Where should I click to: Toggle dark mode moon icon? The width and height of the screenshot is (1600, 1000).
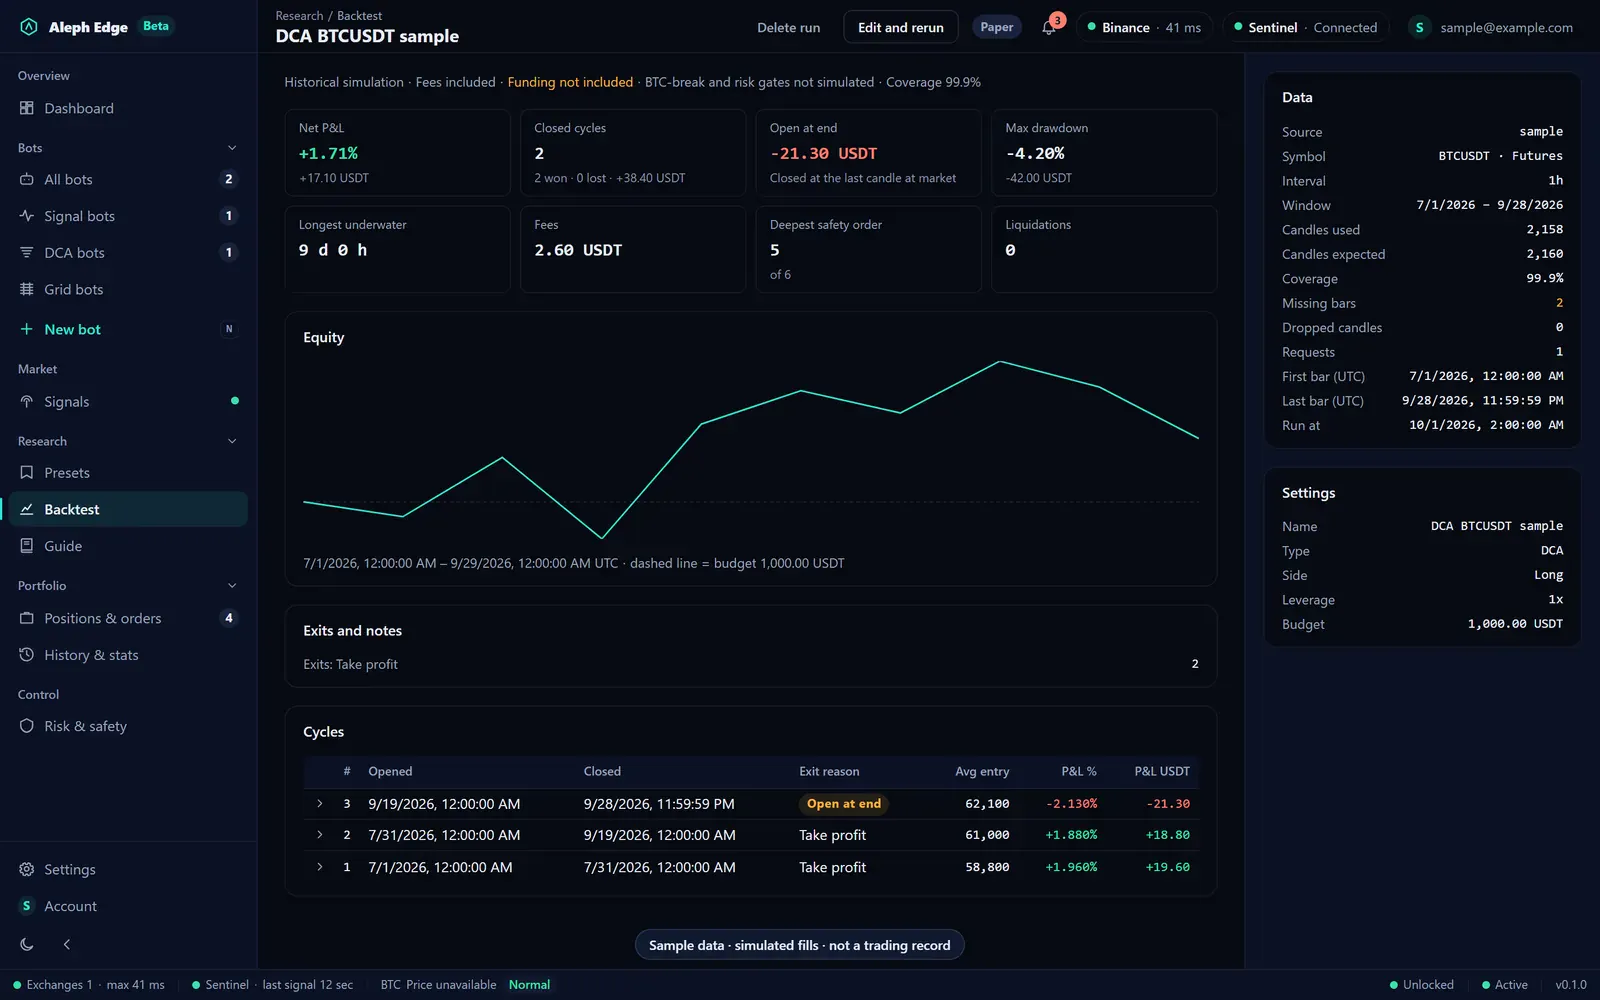(x=27, y=944)
